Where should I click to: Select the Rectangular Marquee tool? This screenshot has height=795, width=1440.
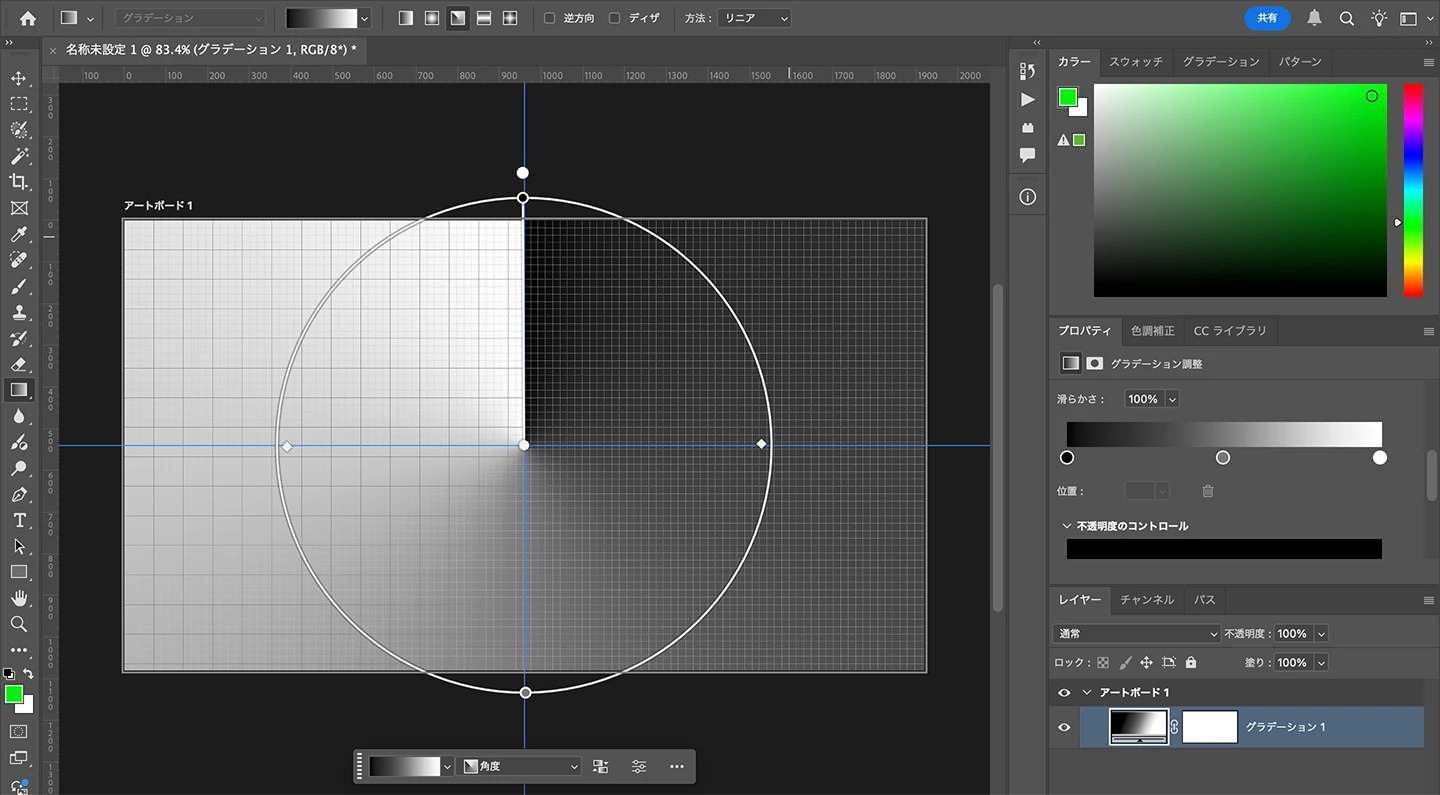(19, 104)
